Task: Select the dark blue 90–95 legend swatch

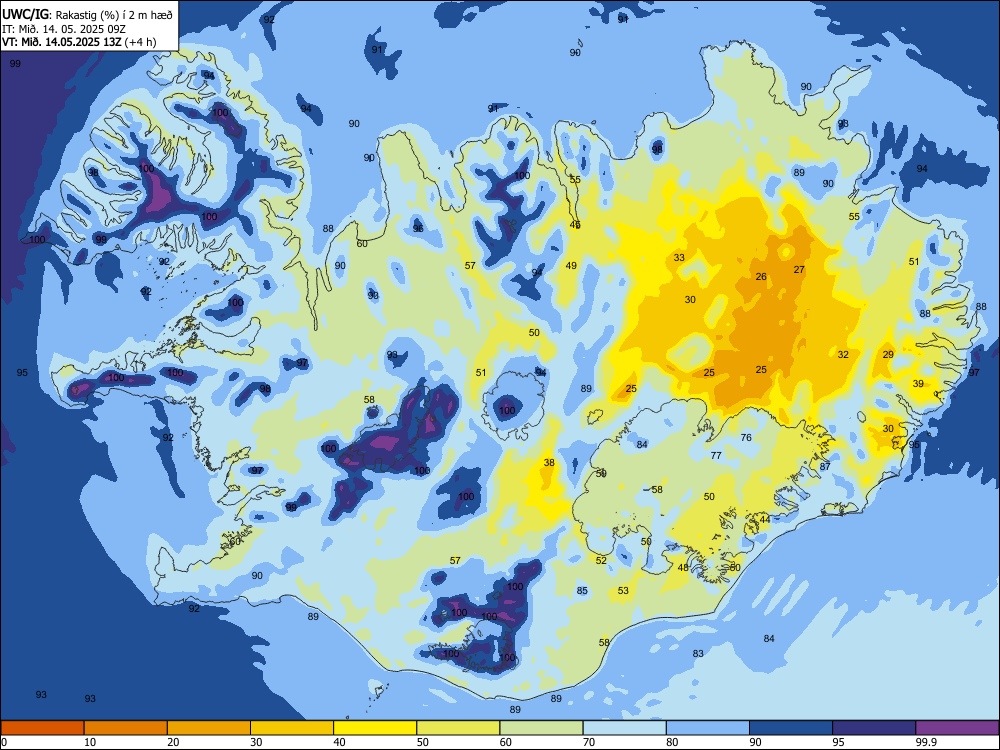Action: click(x=791, y=728)
